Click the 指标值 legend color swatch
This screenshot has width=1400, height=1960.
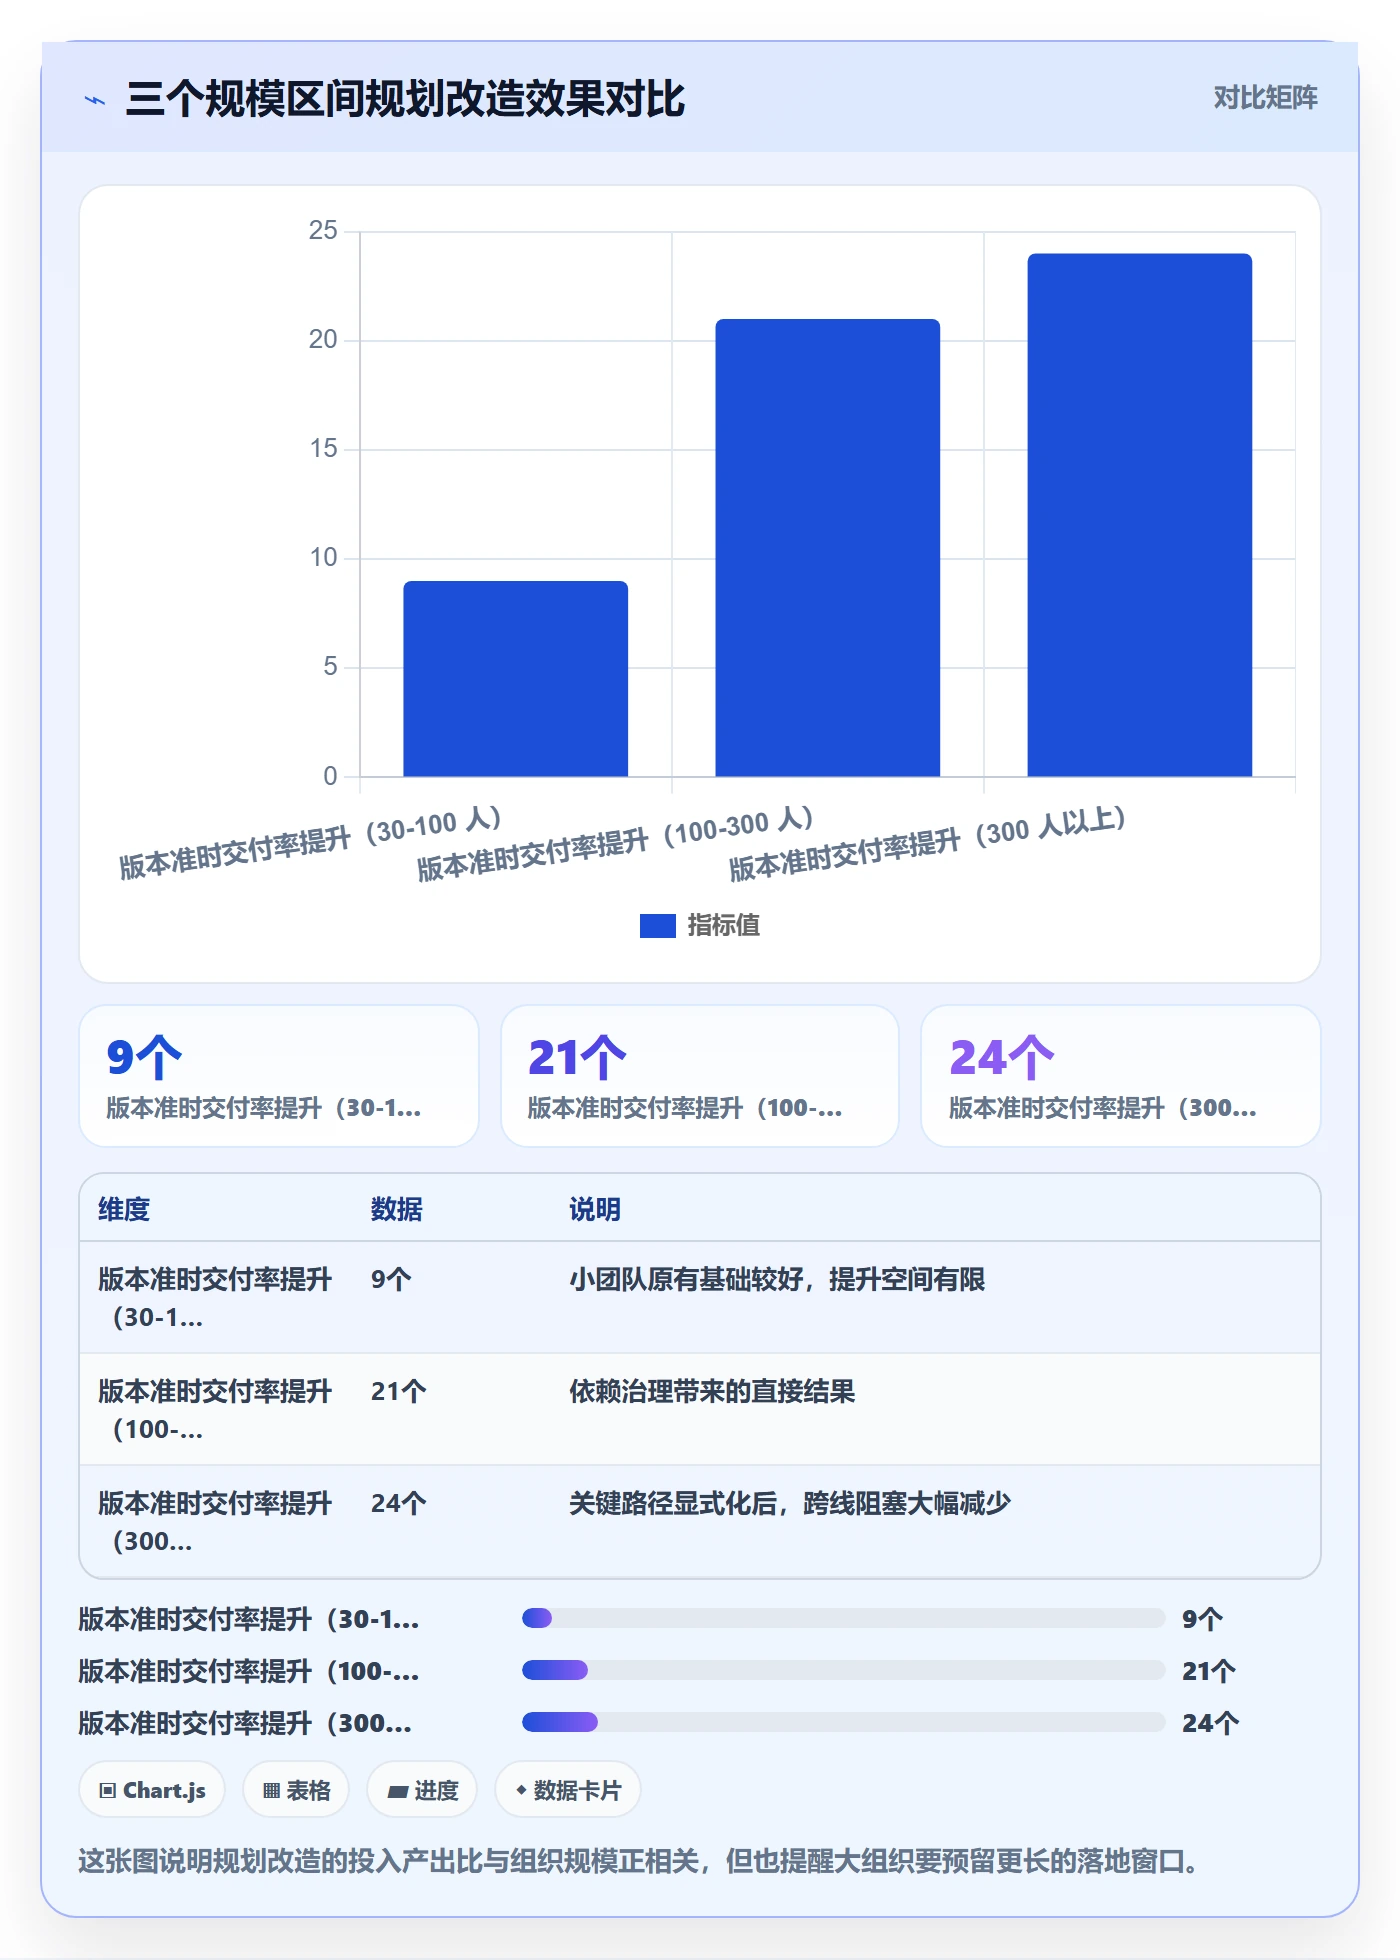tap(657, 926)
